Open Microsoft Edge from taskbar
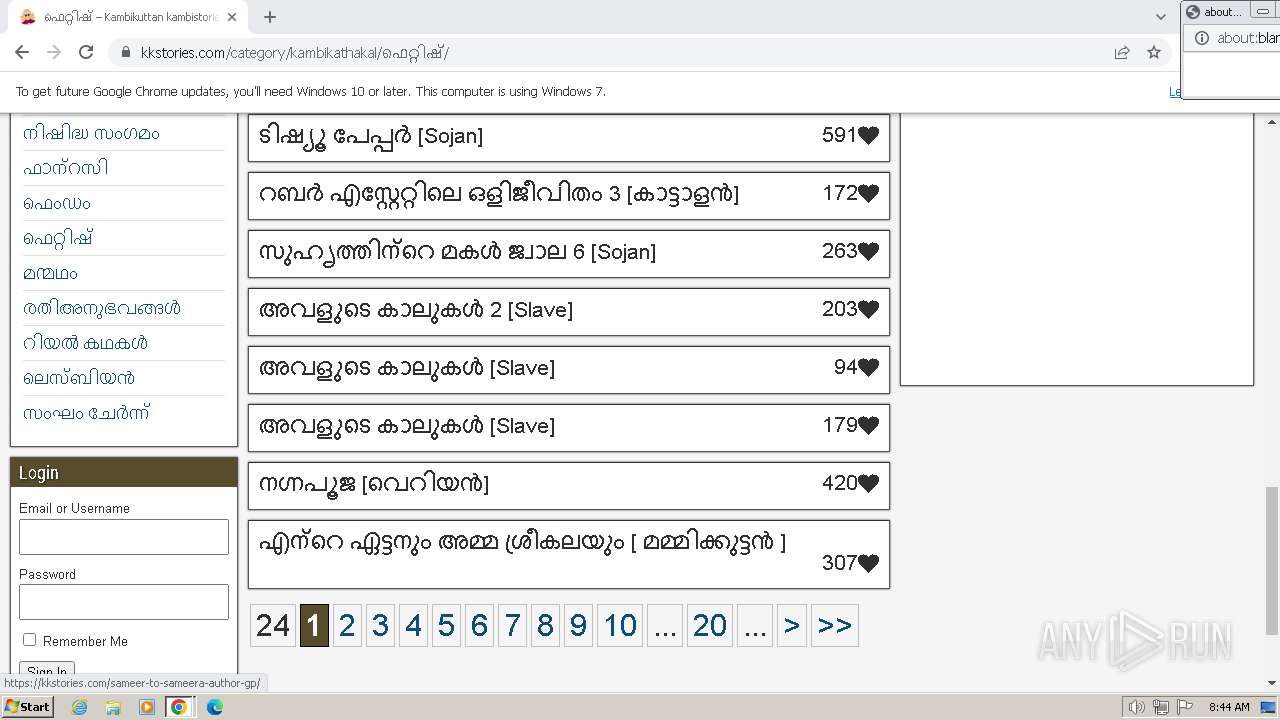The width and height of the screenshot is (1280, 720). click(x=214, y=707)
